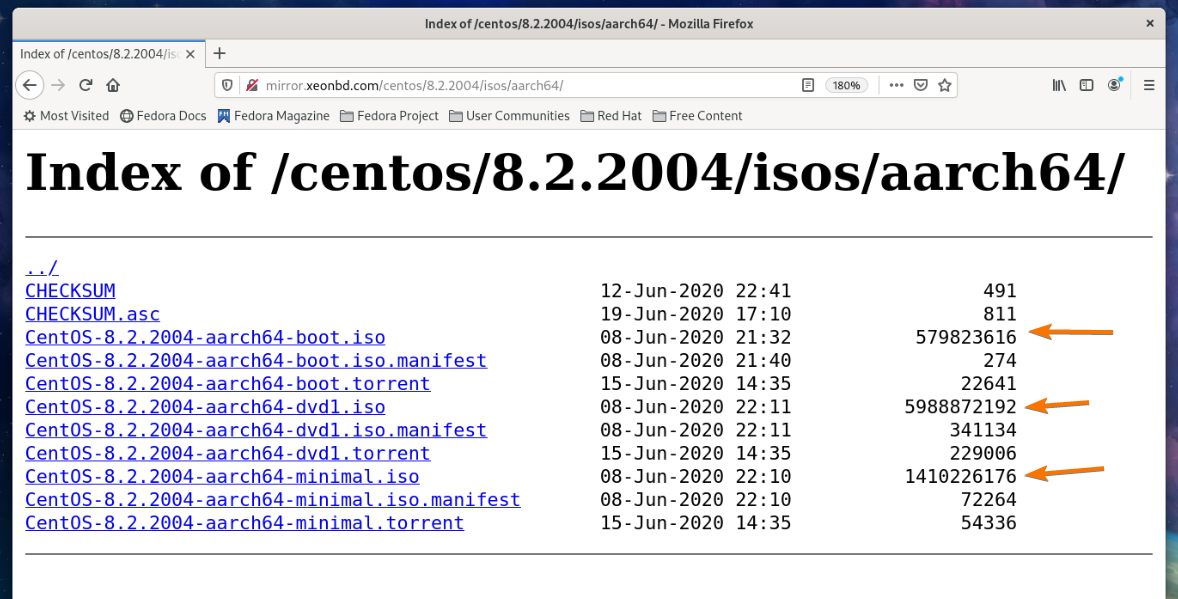
Task: Download CentOS-8.2.2004-aarch64-boot.iso
Action: (x=205, y=337)
